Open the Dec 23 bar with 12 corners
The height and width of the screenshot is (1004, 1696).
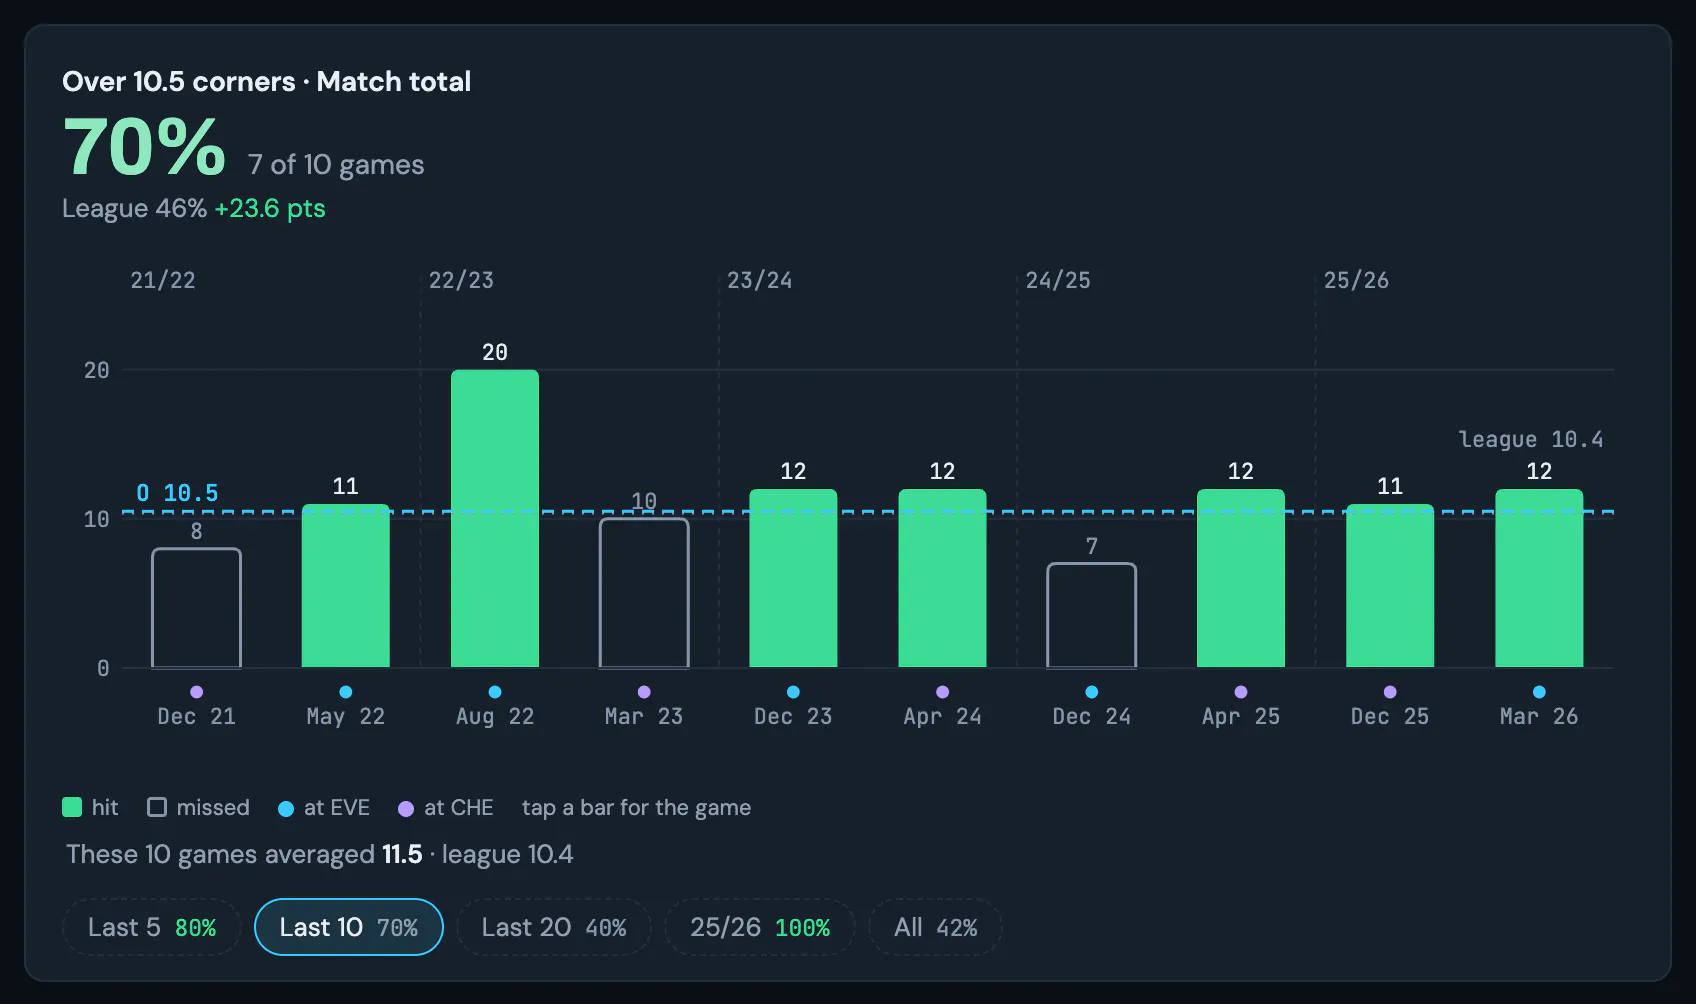pyautogui.click(x=793, y=578)
